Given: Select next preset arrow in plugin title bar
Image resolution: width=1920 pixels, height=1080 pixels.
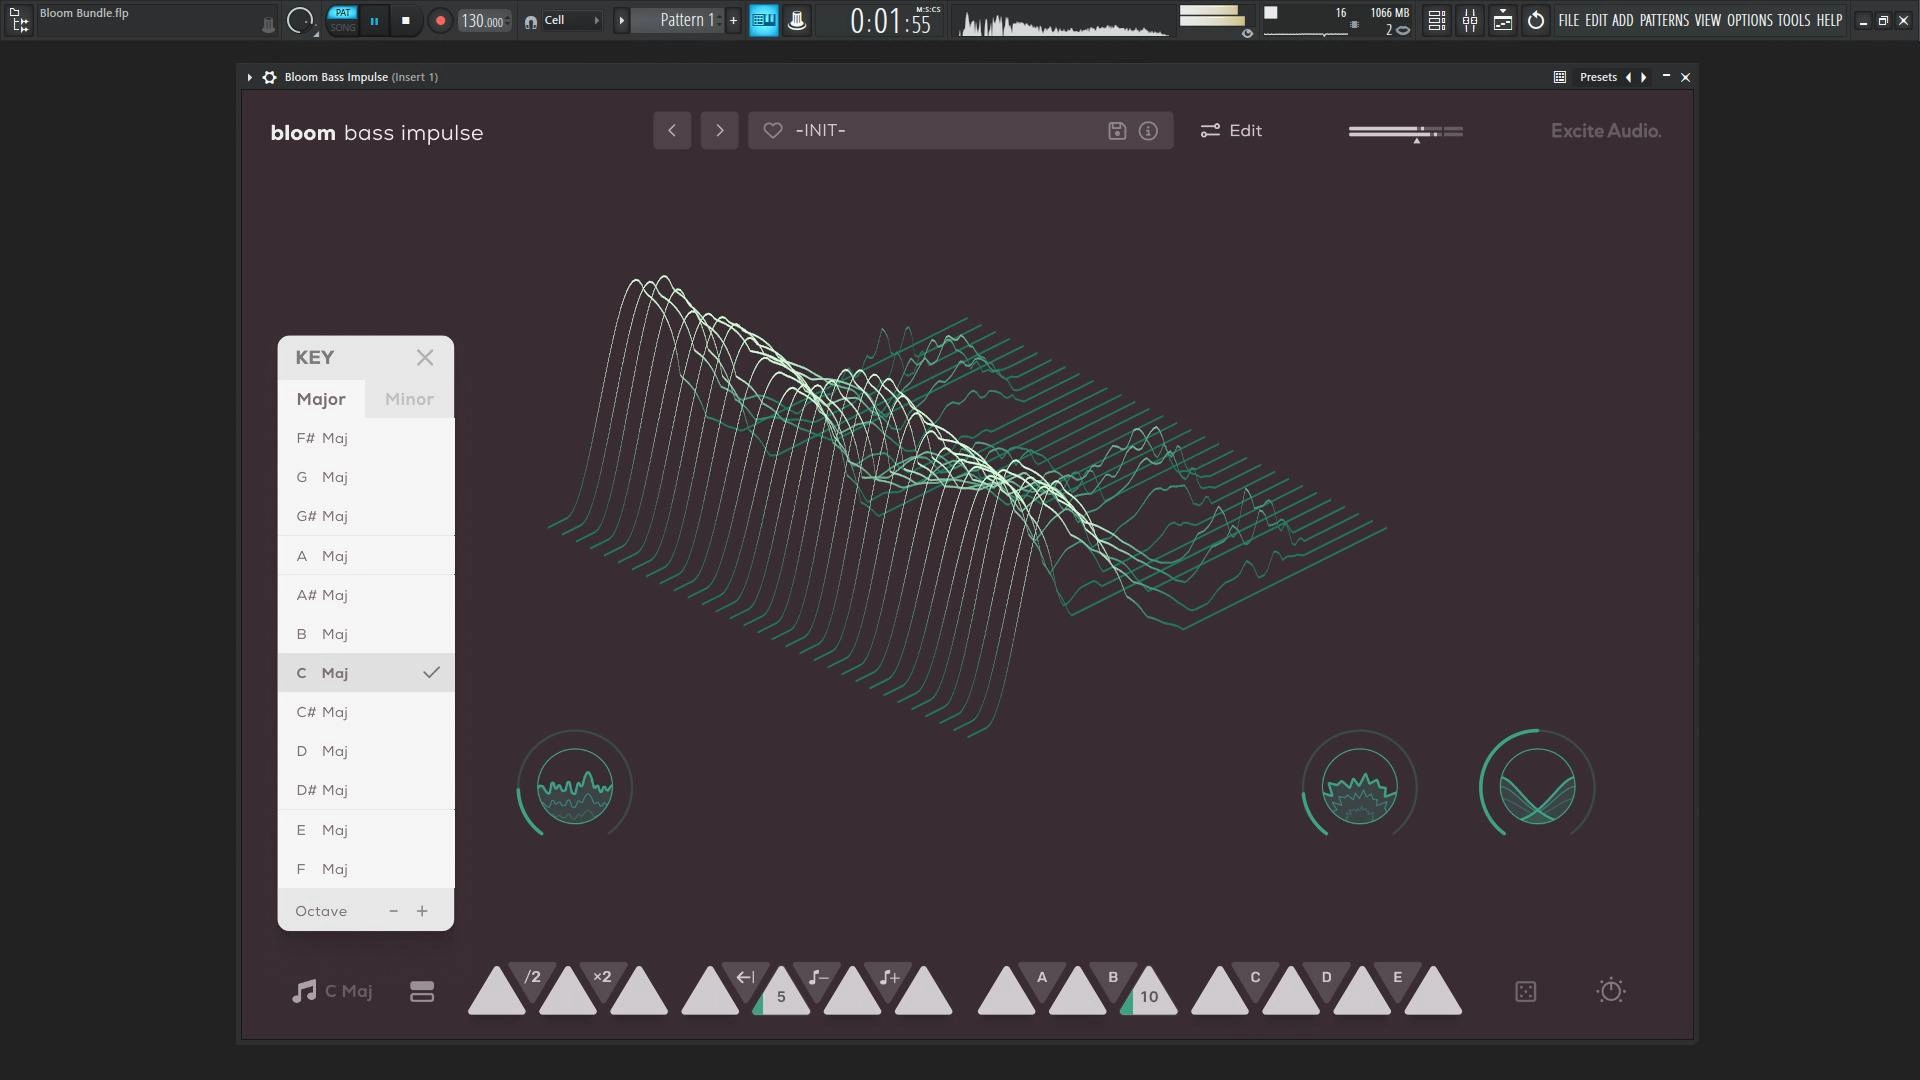Looking at the screenshot, I should tap(1643, 77).
